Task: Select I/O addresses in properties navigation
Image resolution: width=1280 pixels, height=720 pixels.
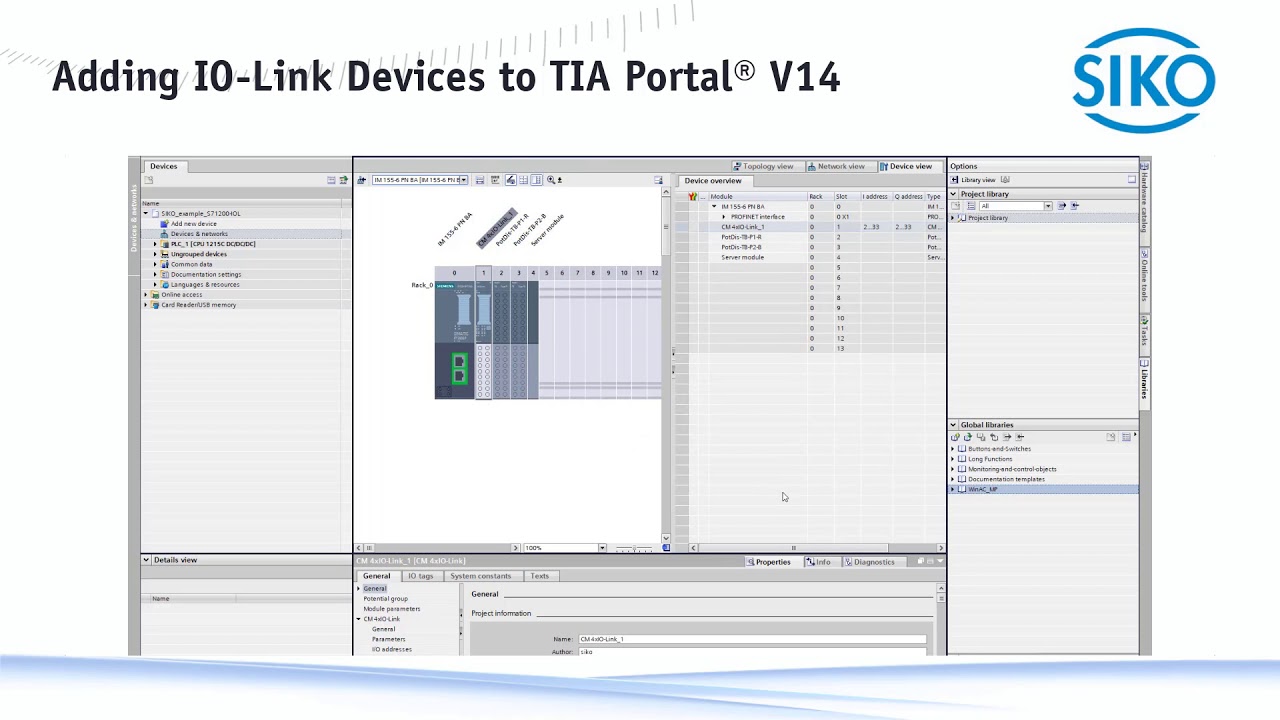Action: [391, 649]
